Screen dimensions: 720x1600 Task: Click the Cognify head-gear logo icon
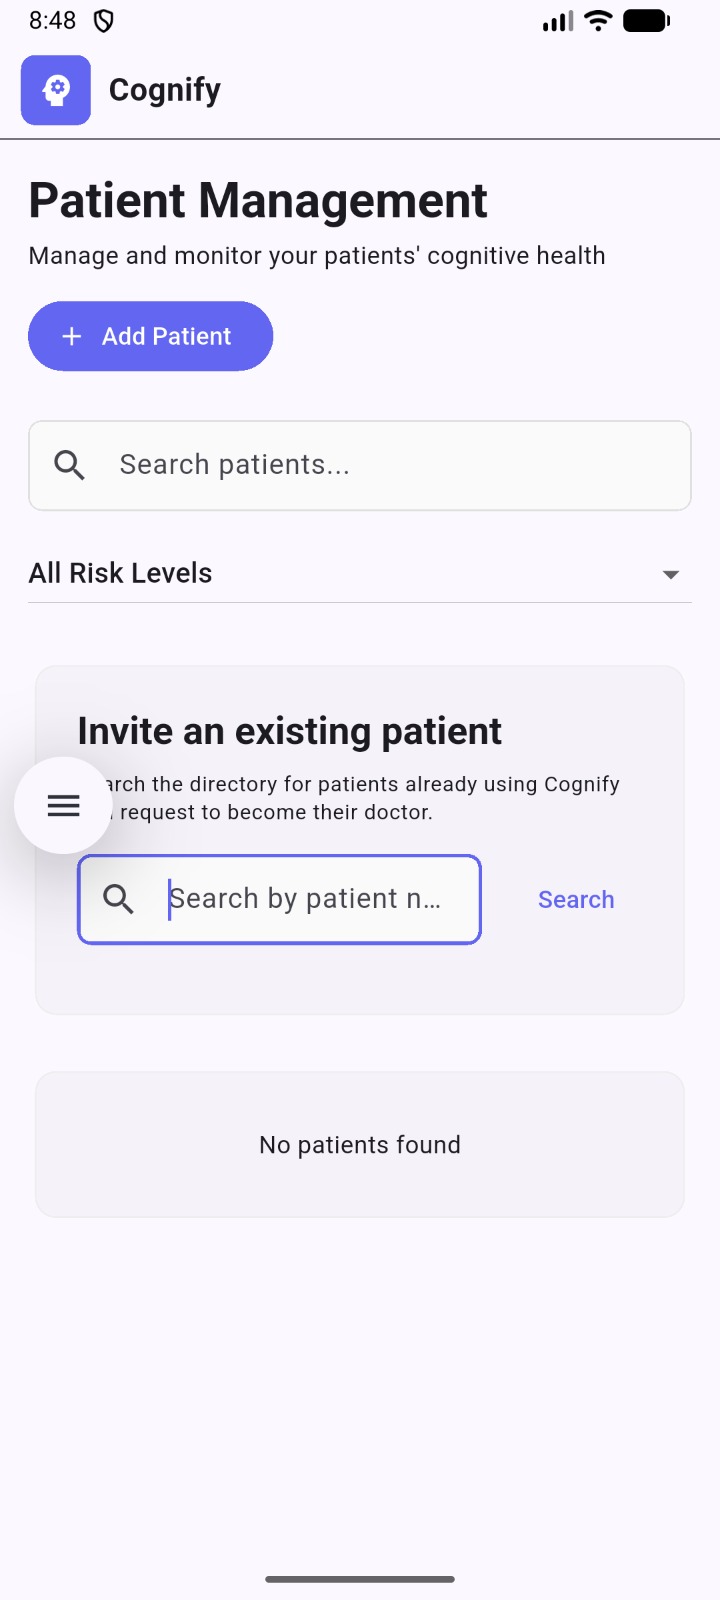tap(55, 90)
